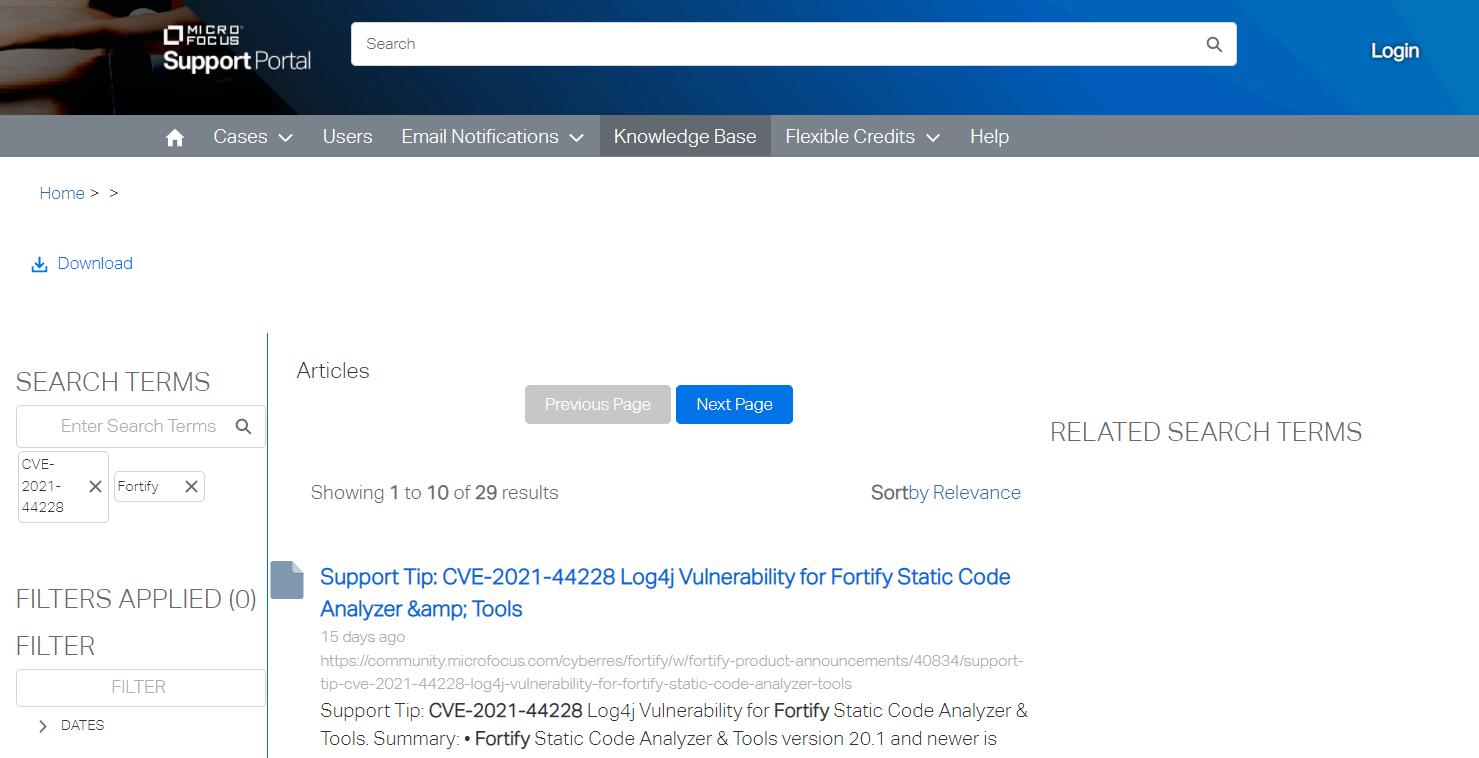The height and width of the screenshot is (758, 1479).
Task: Open the Users menu item
Action: click(x=347, y=137)
